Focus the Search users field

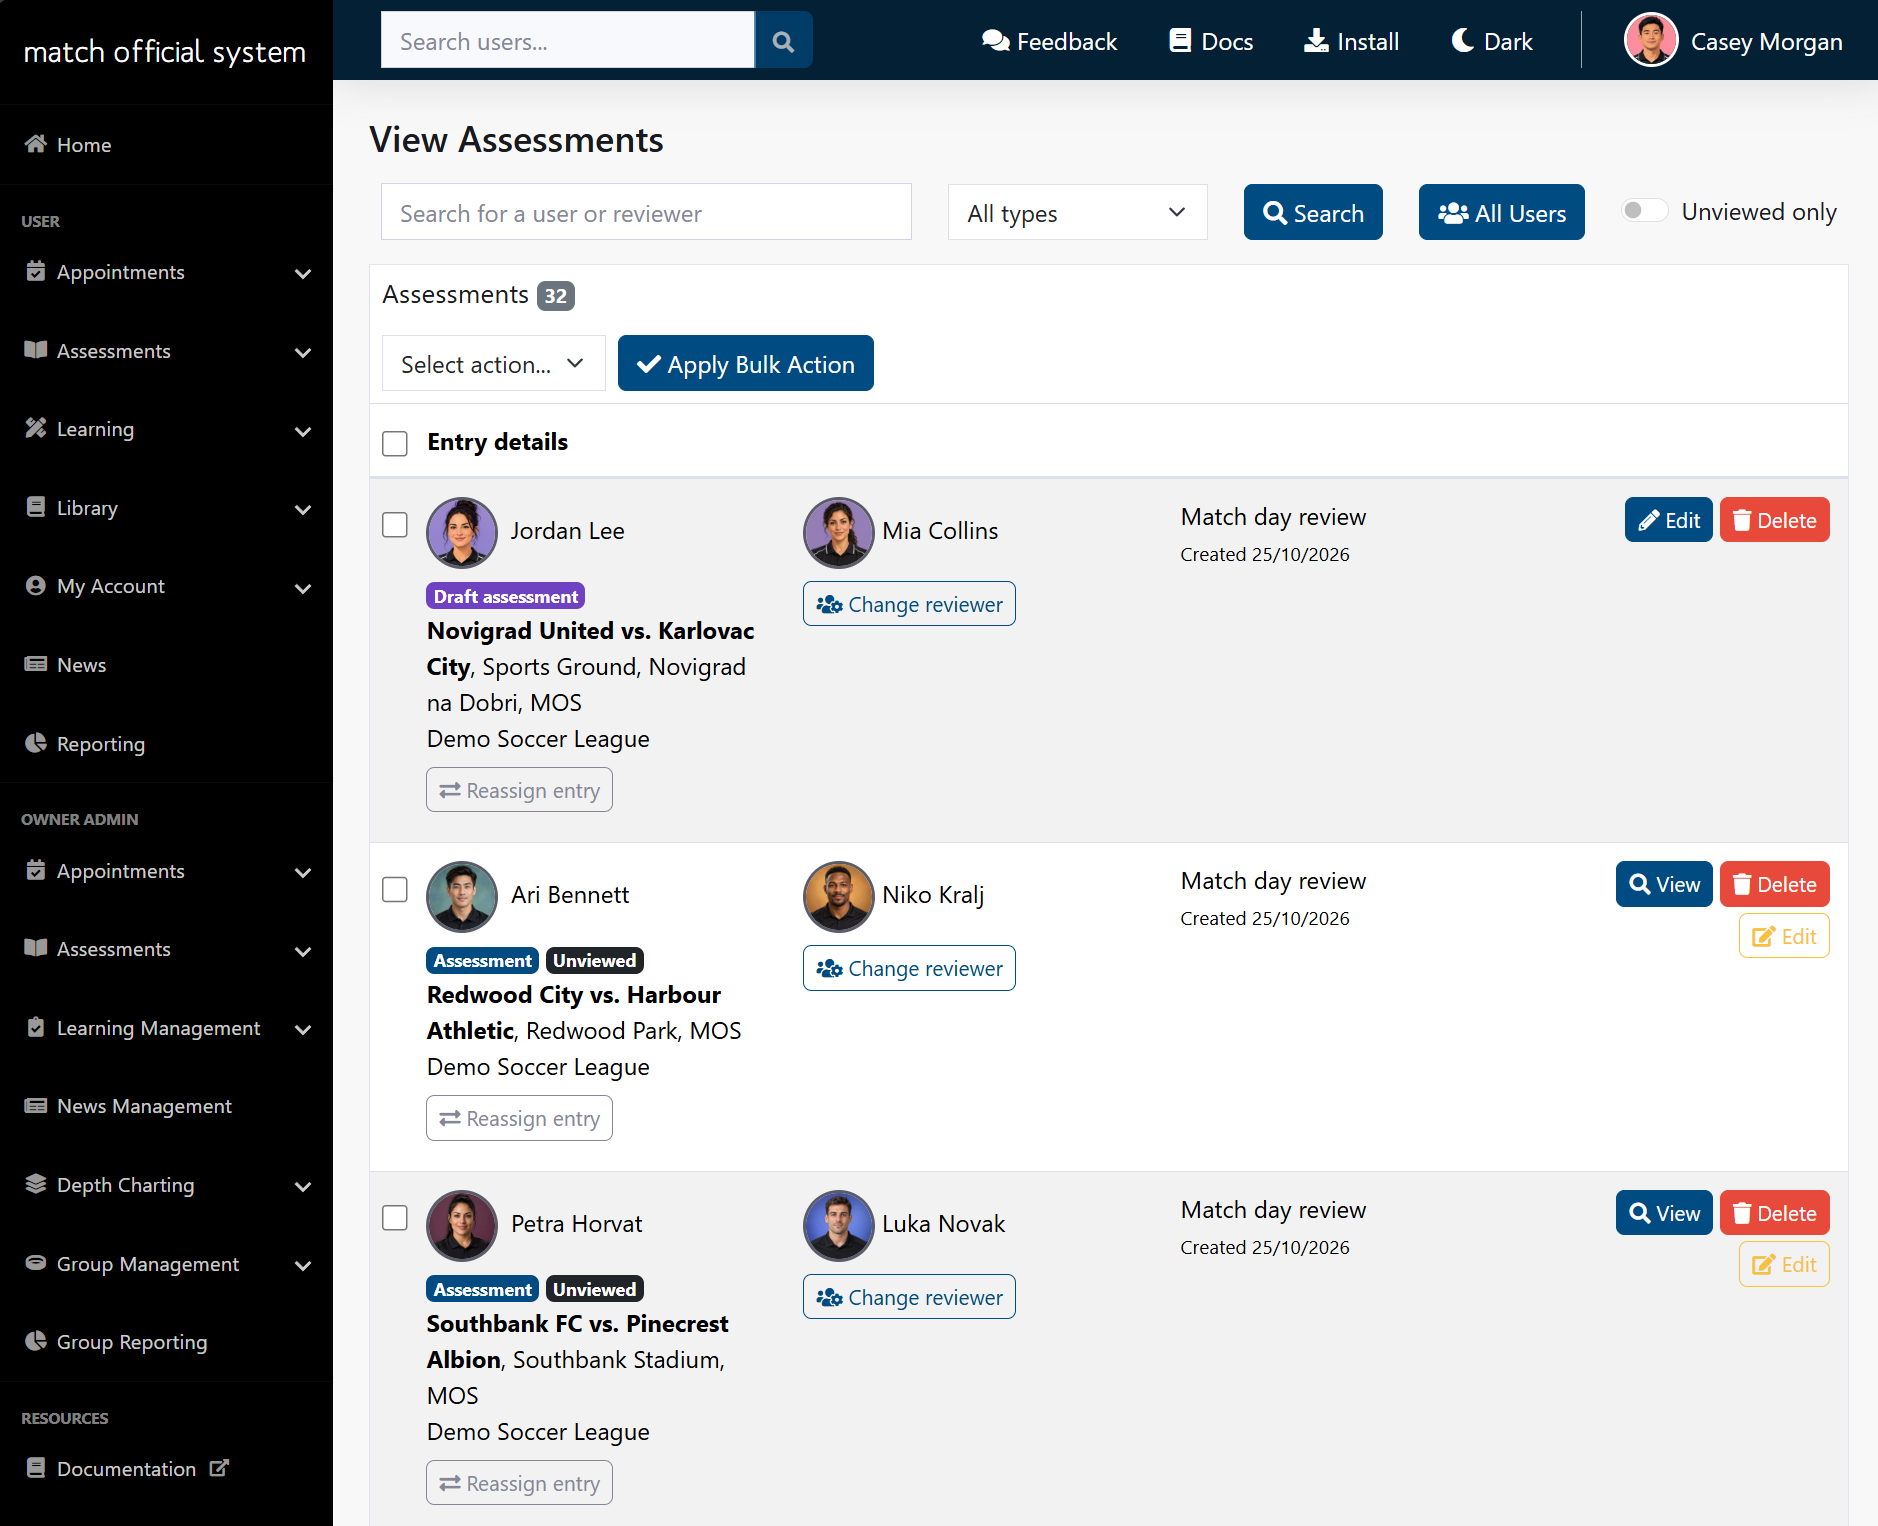pos(567,41)
